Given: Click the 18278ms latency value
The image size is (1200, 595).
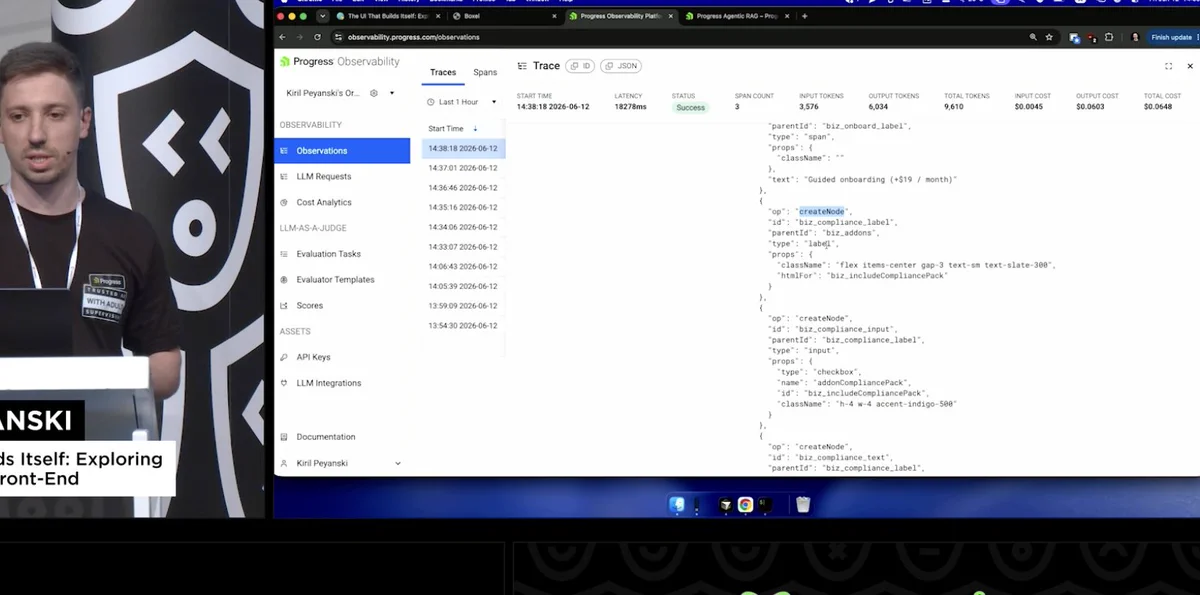Looking at the screenshot, I should click(x=630, y=106).
